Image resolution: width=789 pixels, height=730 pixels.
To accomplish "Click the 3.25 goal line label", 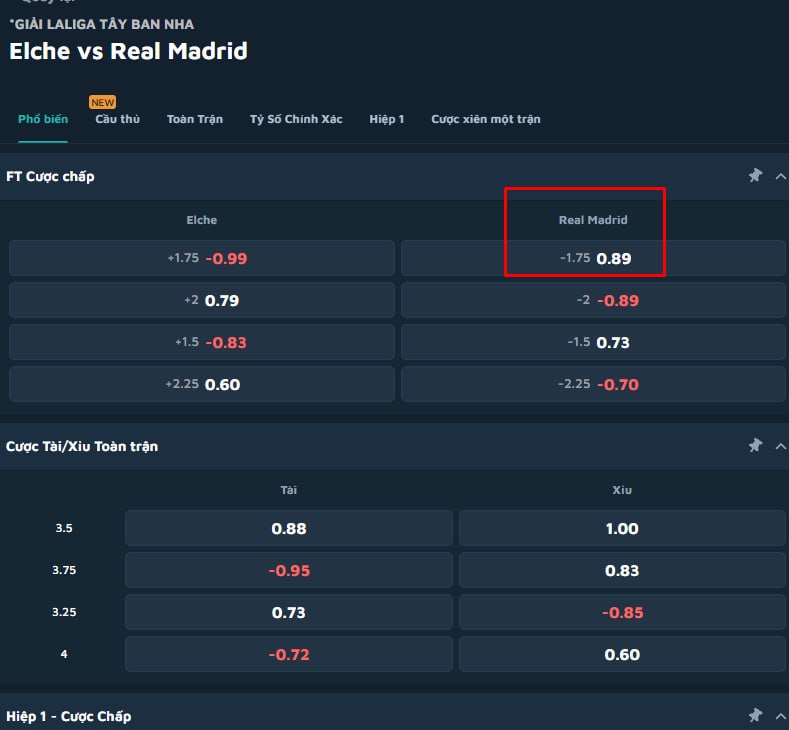I will coord(64,612).
